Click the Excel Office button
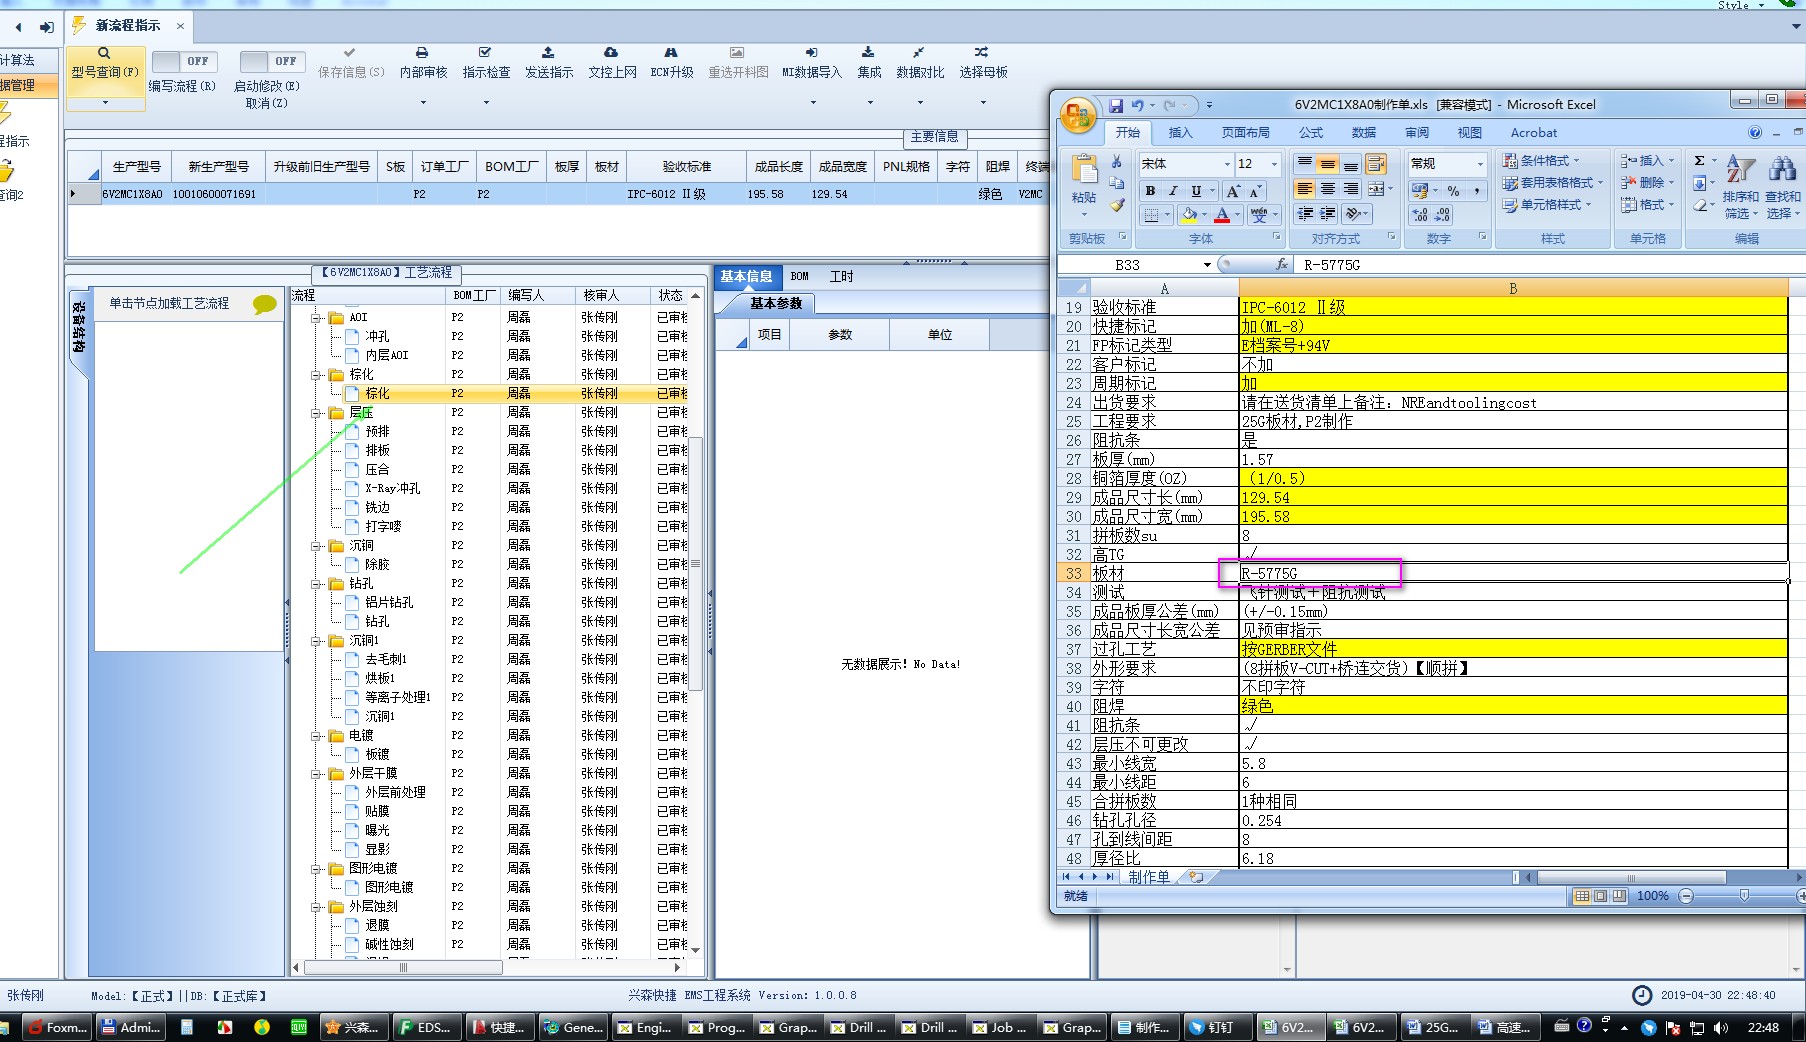This screenshot has width=1806, height=1042. pos(1078,115)
